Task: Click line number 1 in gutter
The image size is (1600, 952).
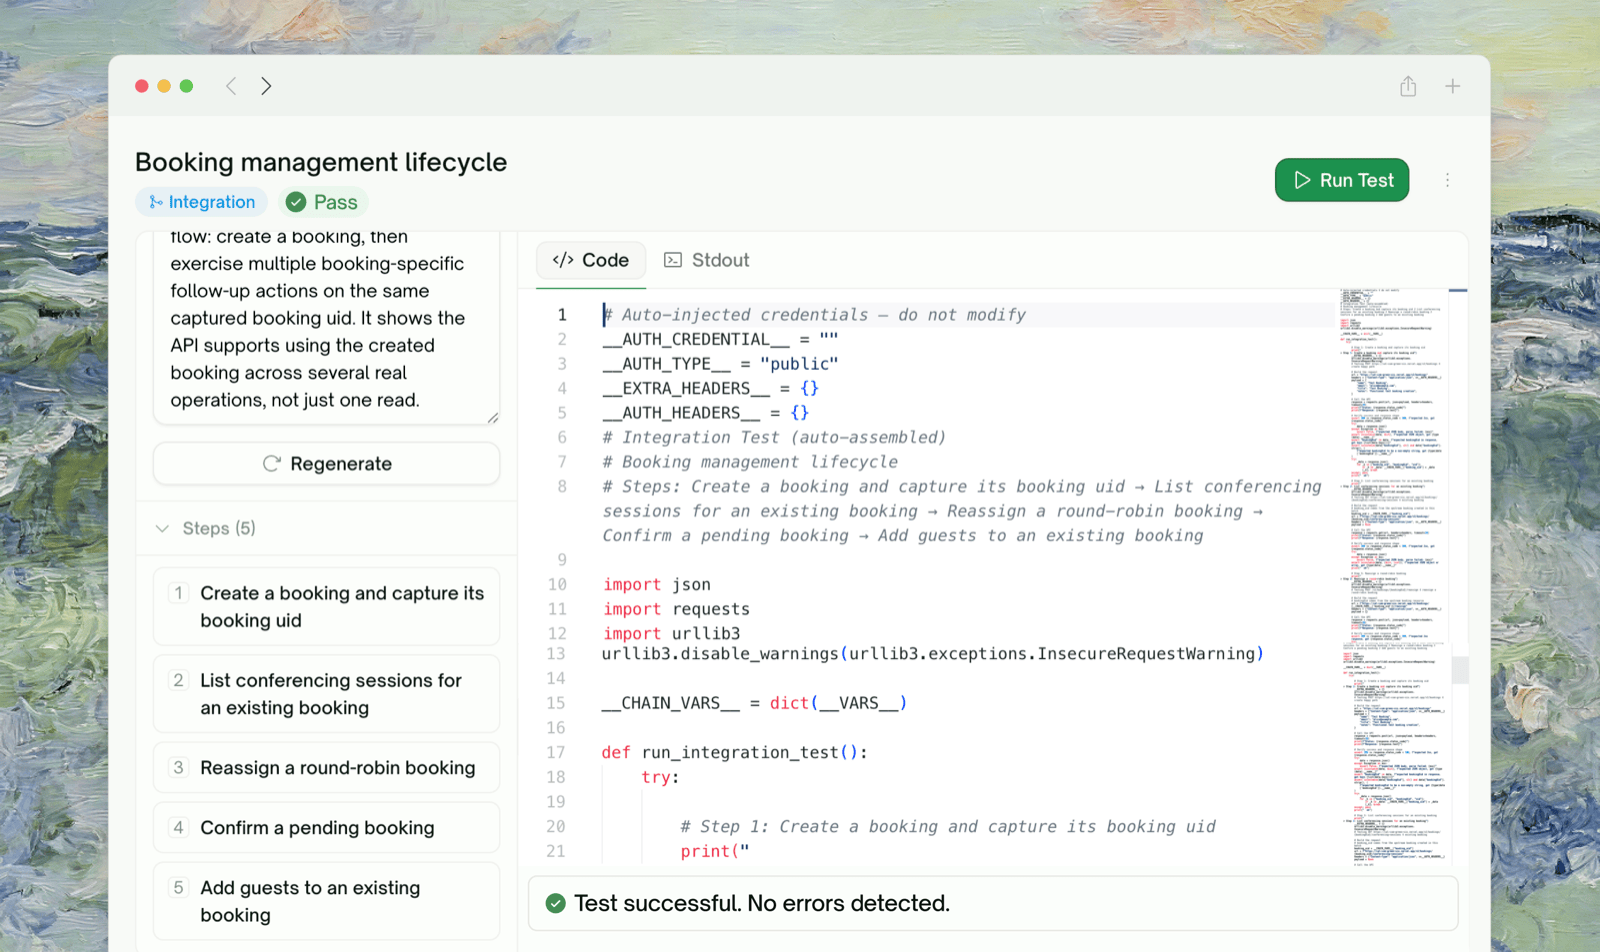Action: pyautogui.click(x=562, y=315)
